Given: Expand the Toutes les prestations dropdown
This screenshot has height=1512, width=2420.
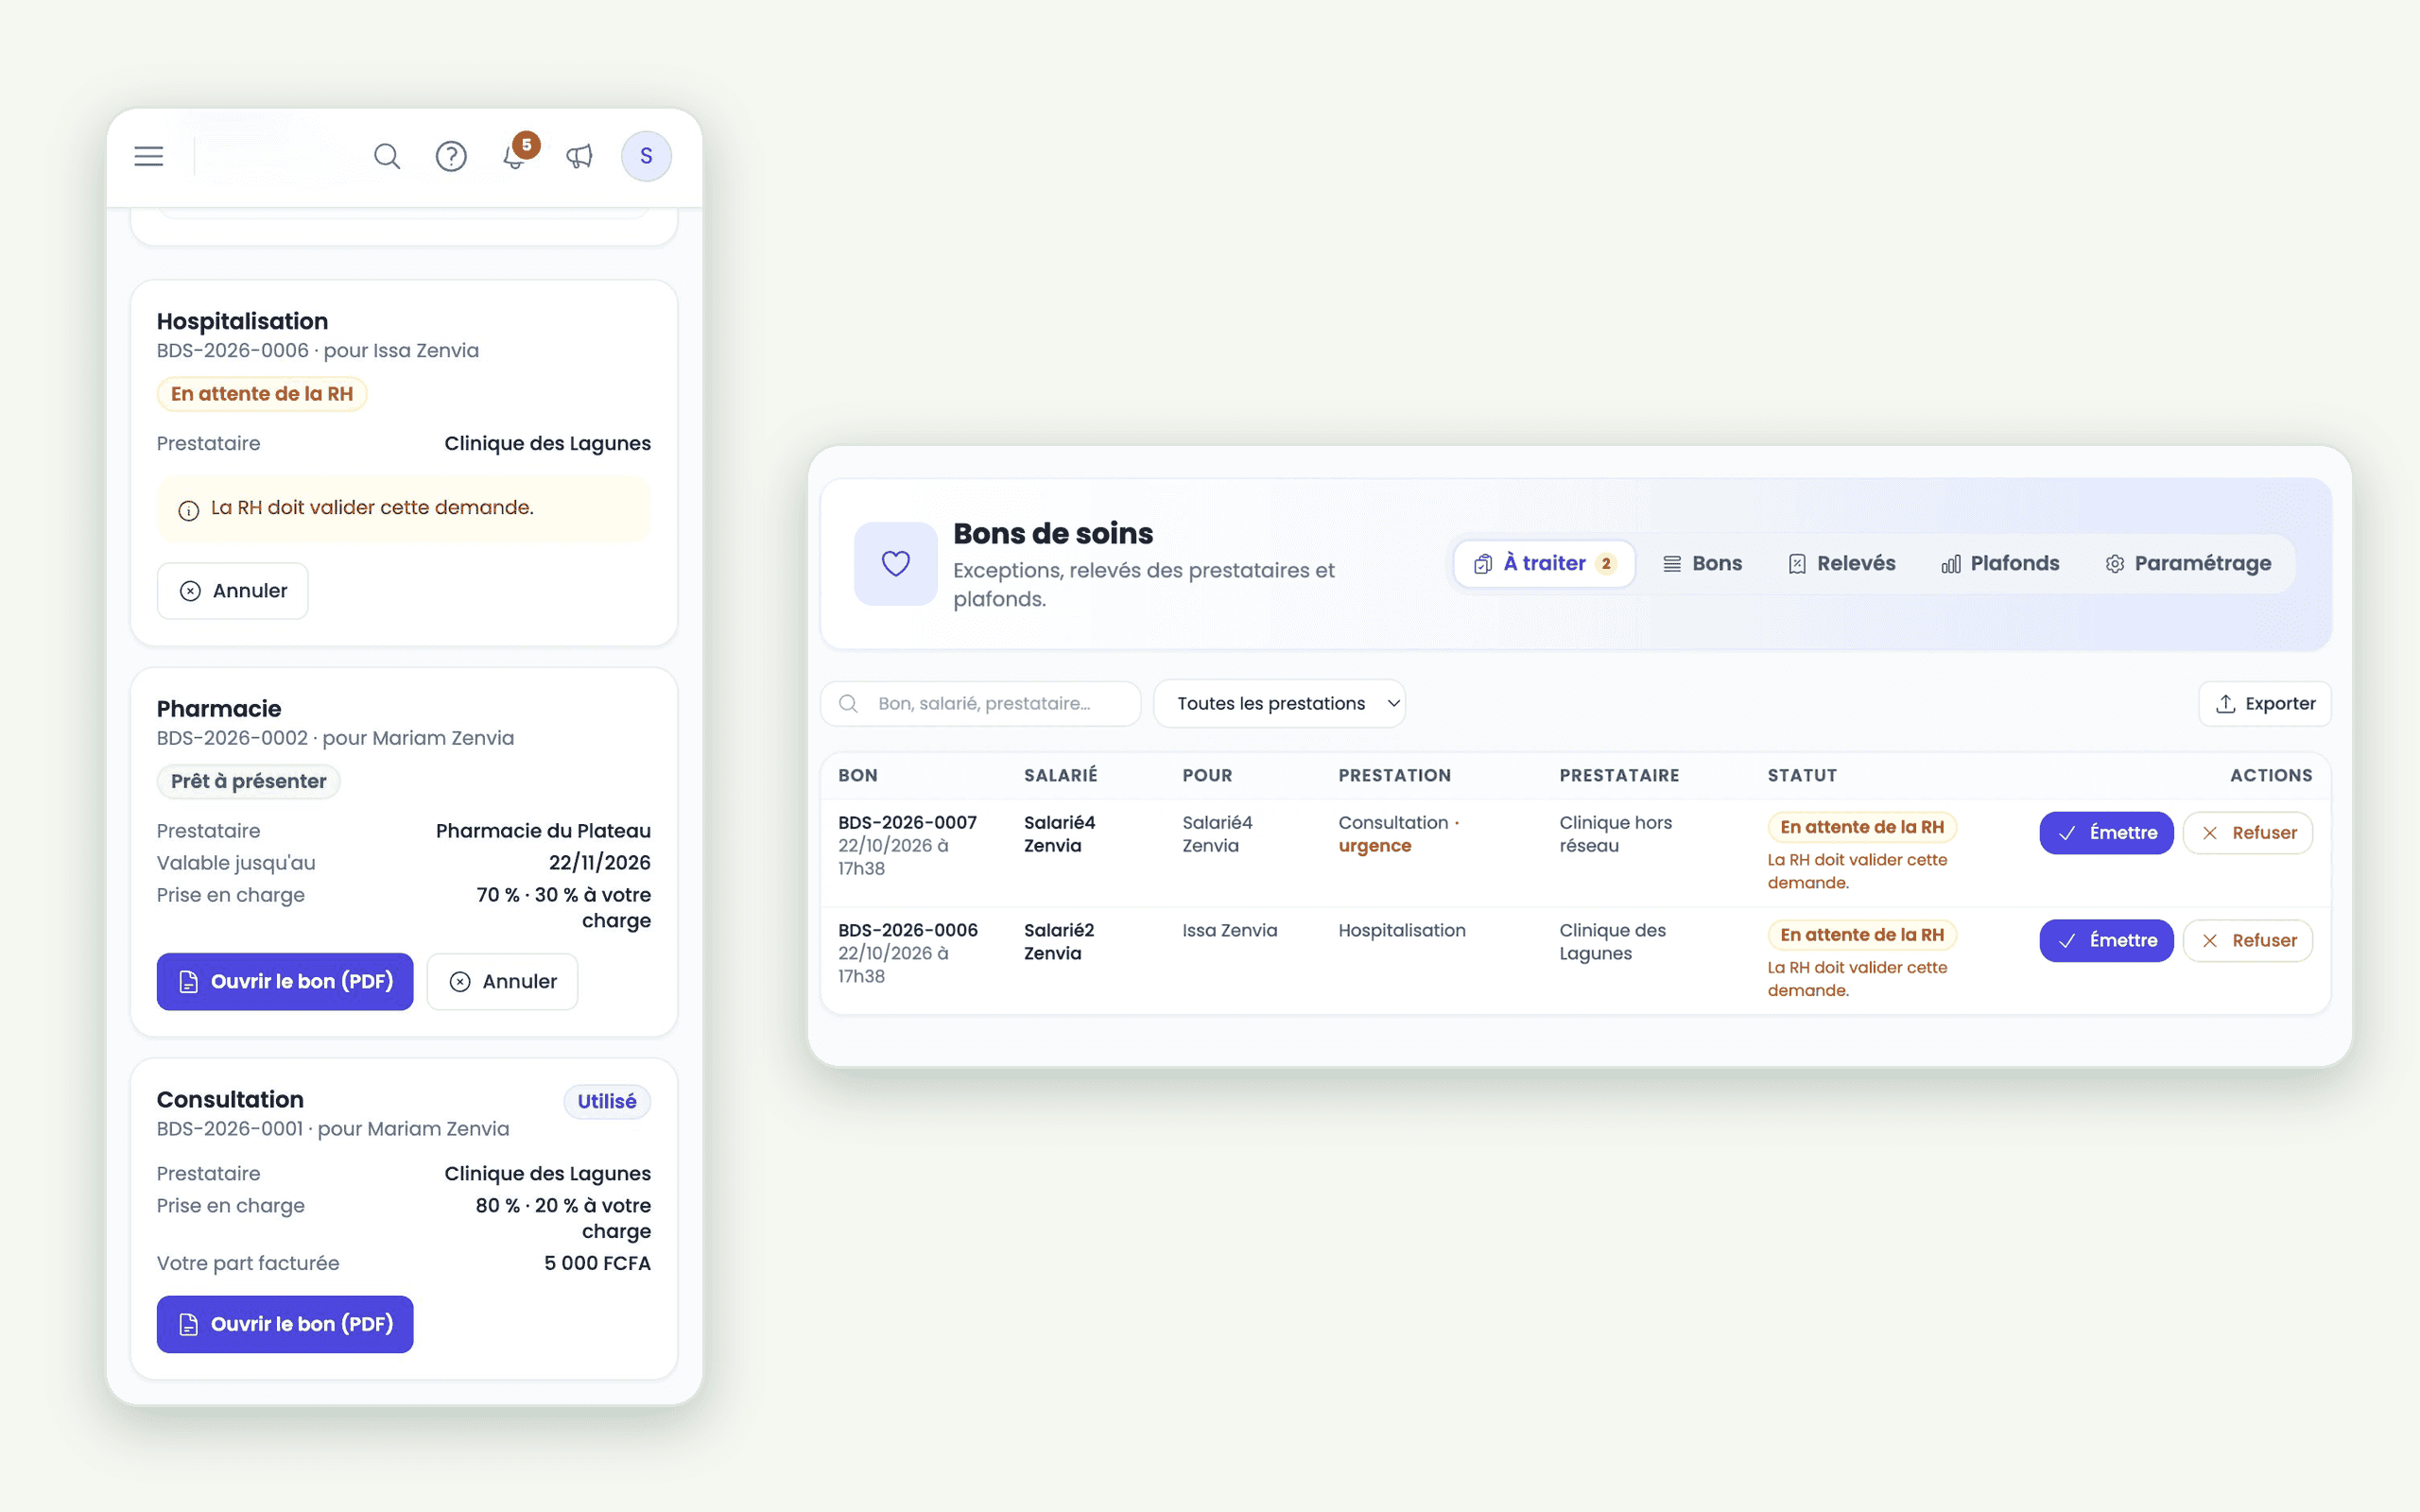Looking at the screenshot, I should click(x=1279, y=704).
